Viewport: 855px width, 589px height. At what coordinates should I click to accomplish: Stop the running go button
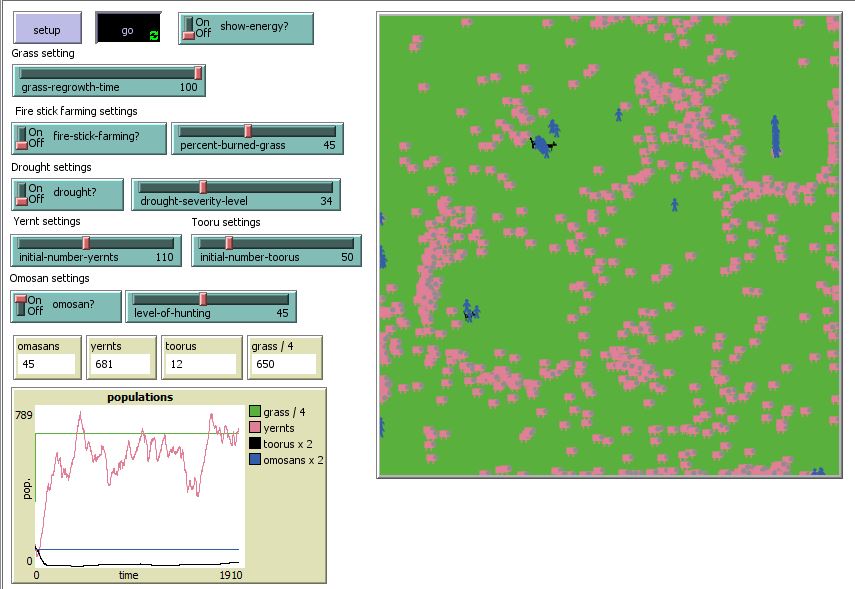tap(128, 28)
